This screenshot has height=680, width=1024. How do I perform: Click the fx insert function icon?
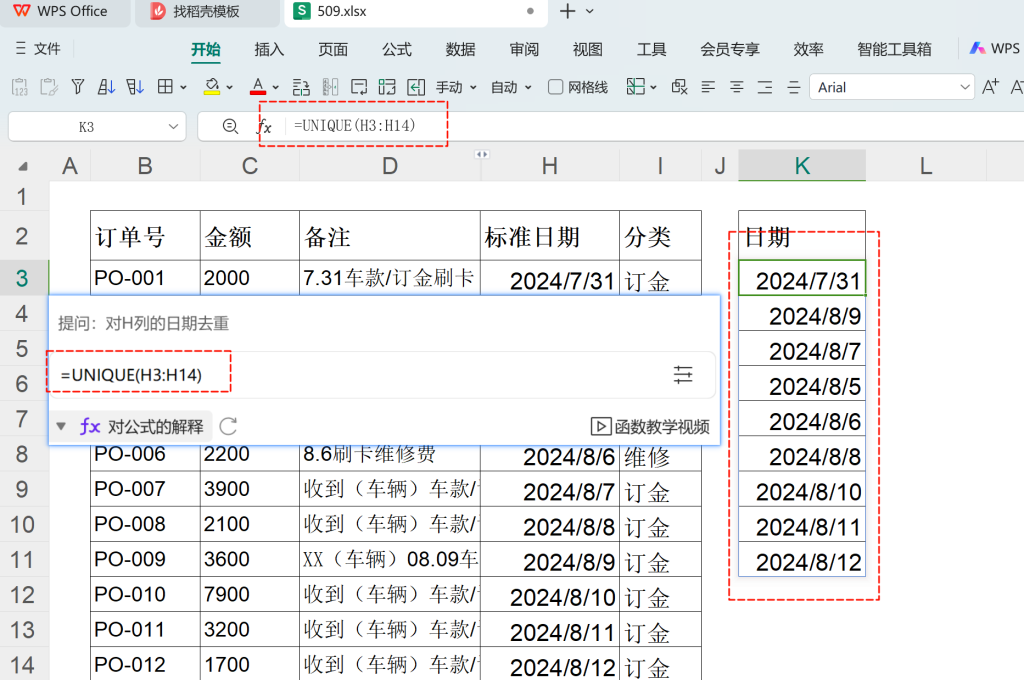(x=264, y=126)
